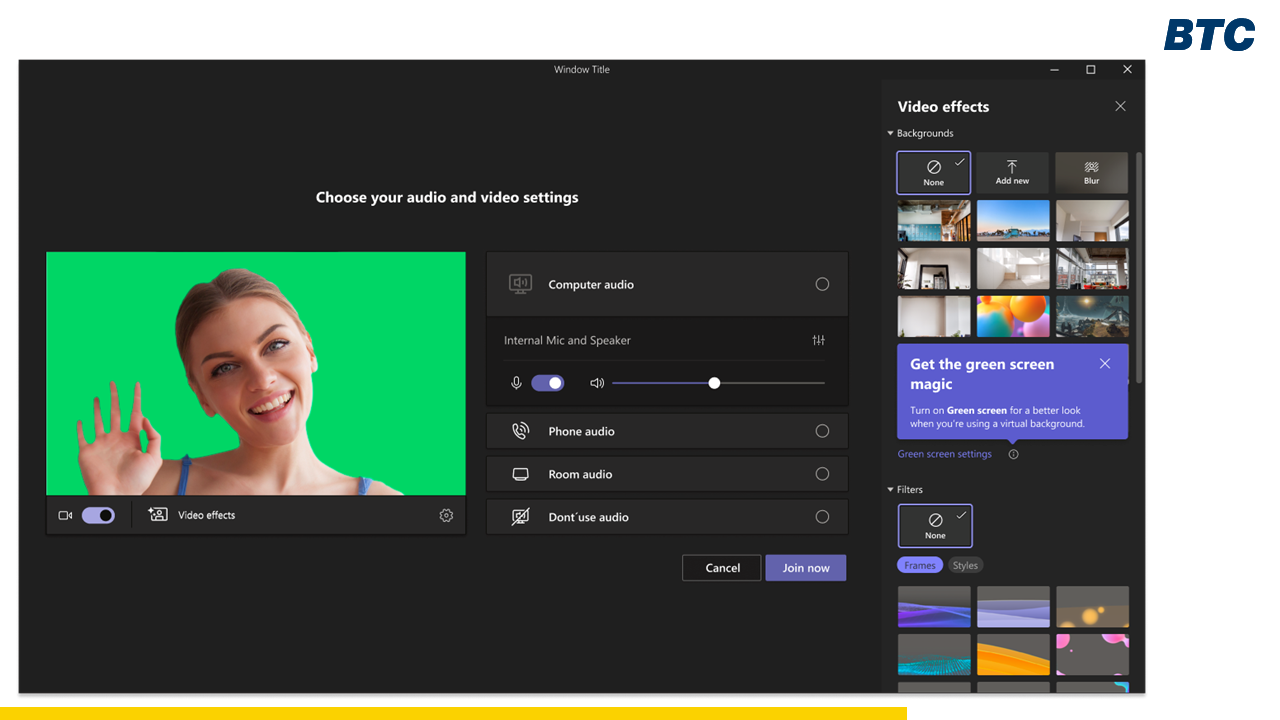The image size is (1280, 720).
Task: Pick the teal dotted wave frame
Action: click(934, 654)
